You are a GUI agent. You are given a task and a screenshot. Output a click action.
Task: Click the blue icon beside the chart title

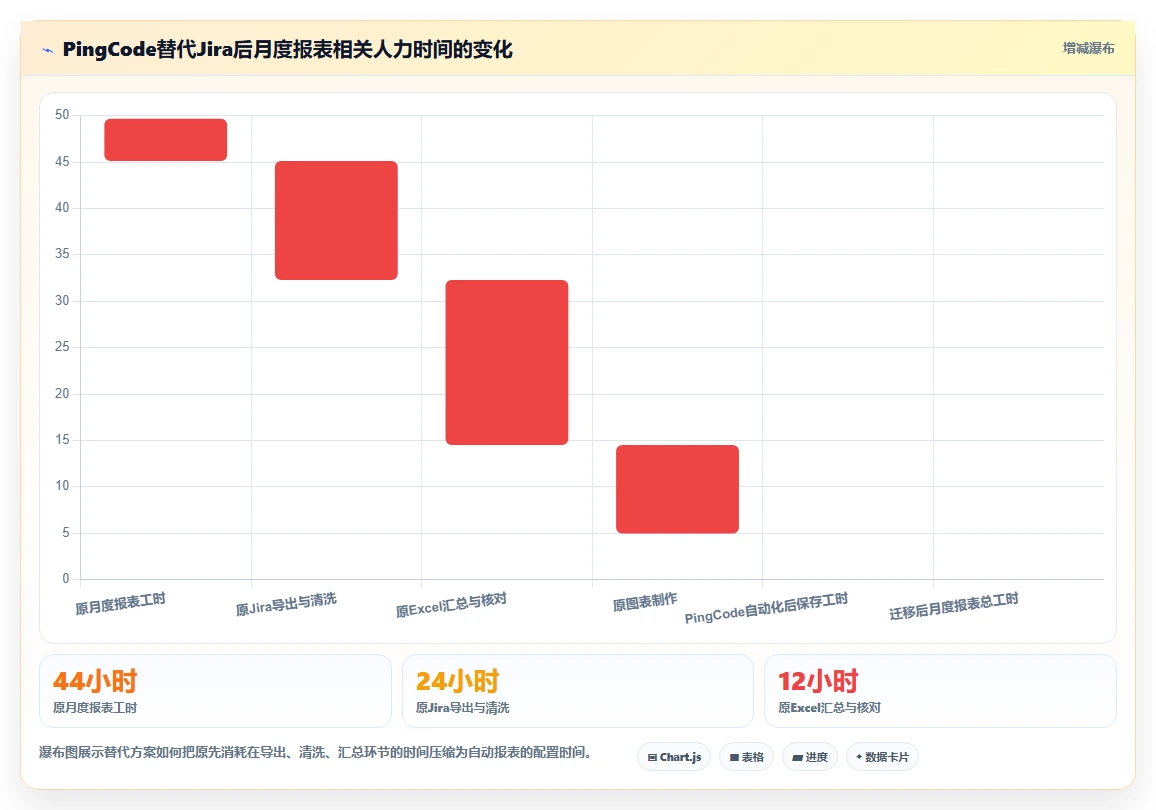tap(48, 50)
